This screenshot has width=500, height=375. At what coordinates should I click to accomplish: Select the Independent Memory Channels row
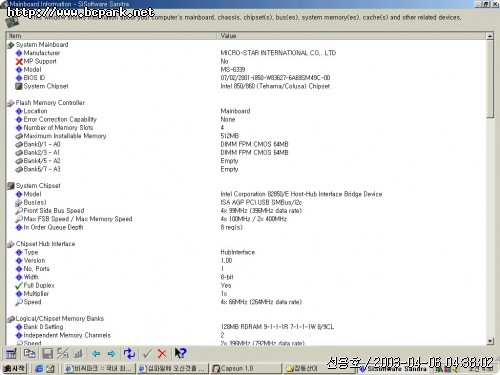point(246,335)
